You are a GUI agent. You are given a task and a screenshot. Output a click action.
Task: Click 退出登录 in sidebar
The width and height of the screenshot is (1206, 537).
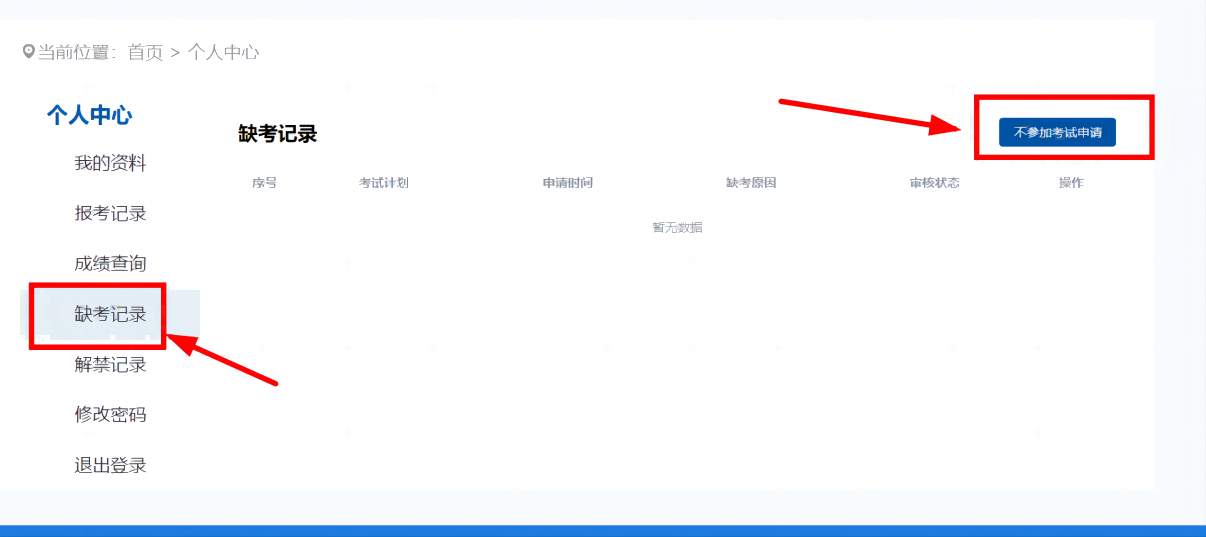110,465
